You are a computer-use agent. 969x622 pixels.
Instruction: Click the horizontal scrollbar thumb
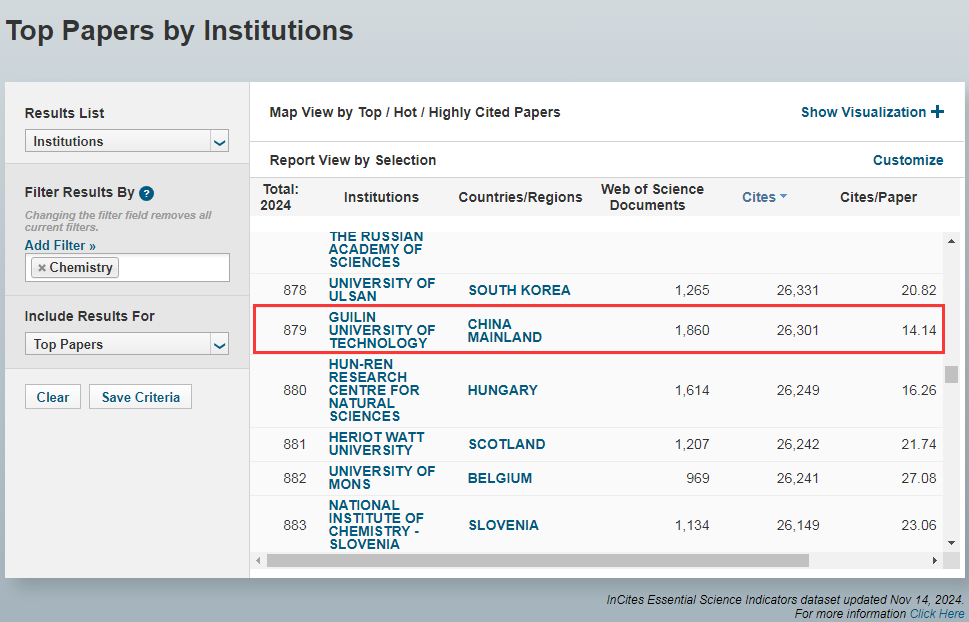[x=536, y=561]
